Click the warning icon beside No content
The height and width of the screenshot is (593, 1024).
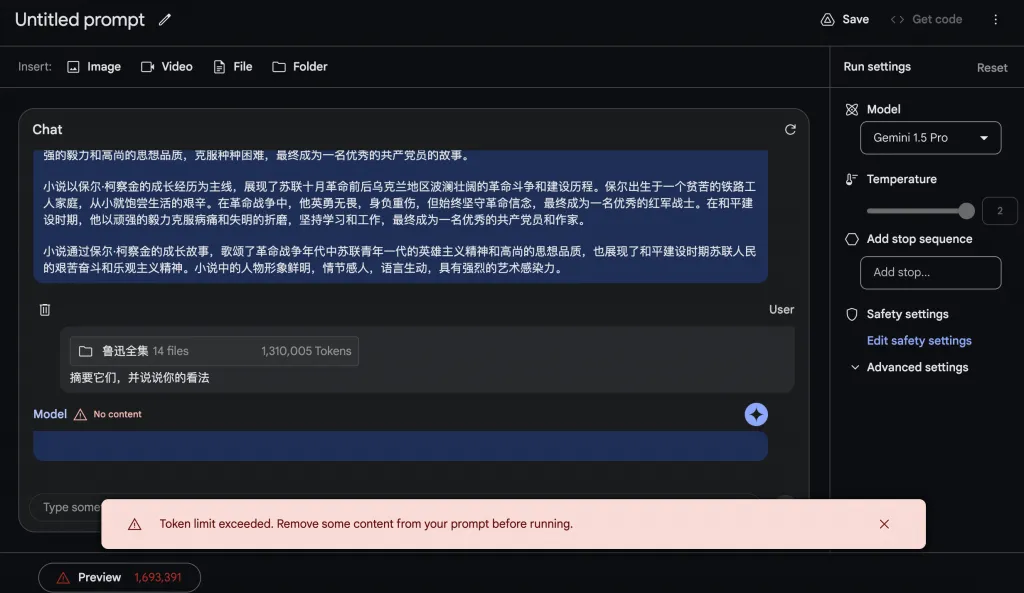pos(80,414)
